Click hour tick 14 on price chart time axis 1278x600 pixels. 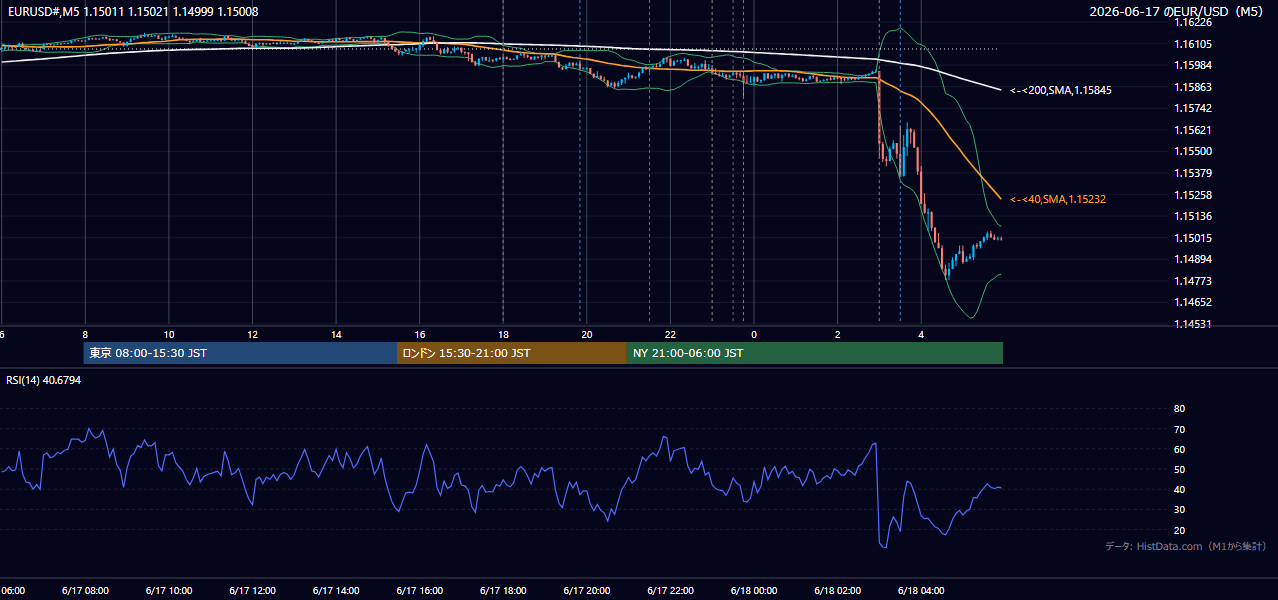pos(336,334)
